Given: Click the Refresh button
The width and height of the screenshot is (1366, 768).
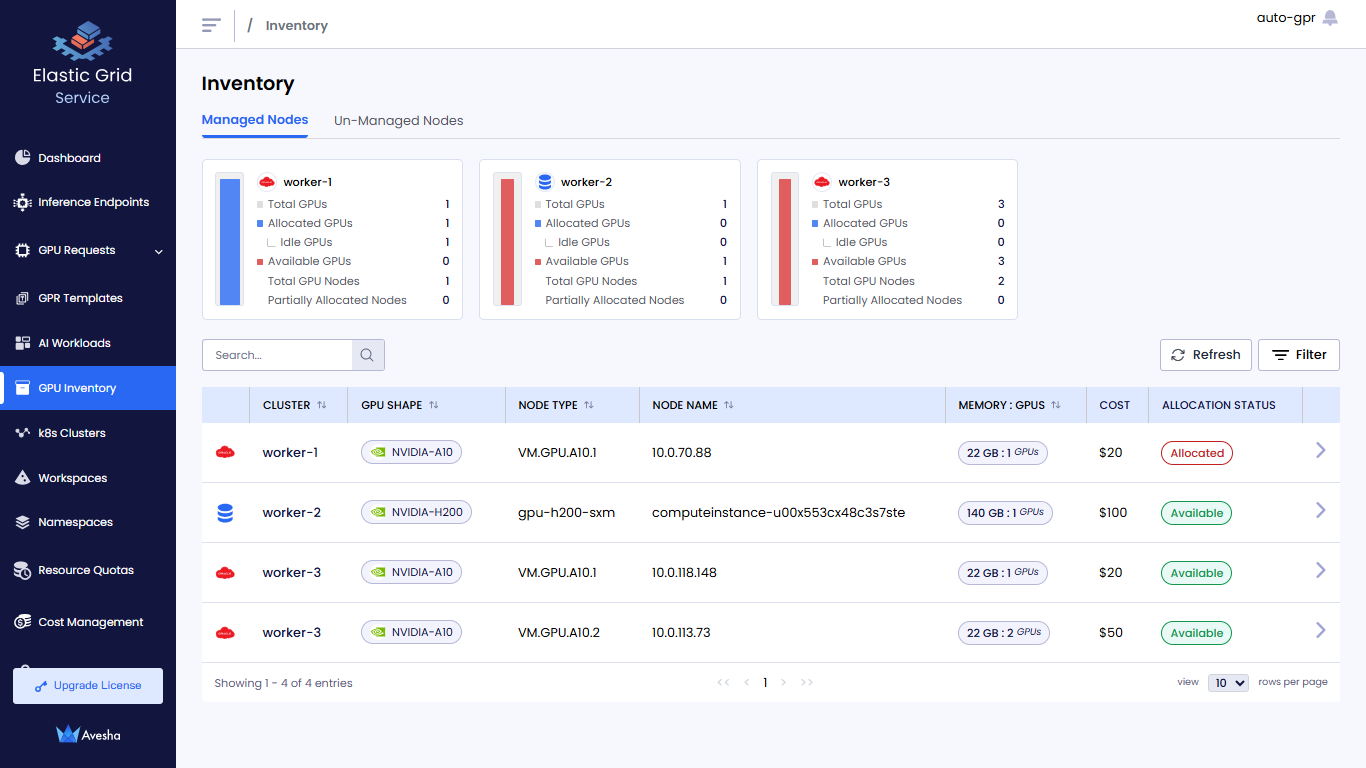Looking at the screenshot, I should tap(1205, 355).
